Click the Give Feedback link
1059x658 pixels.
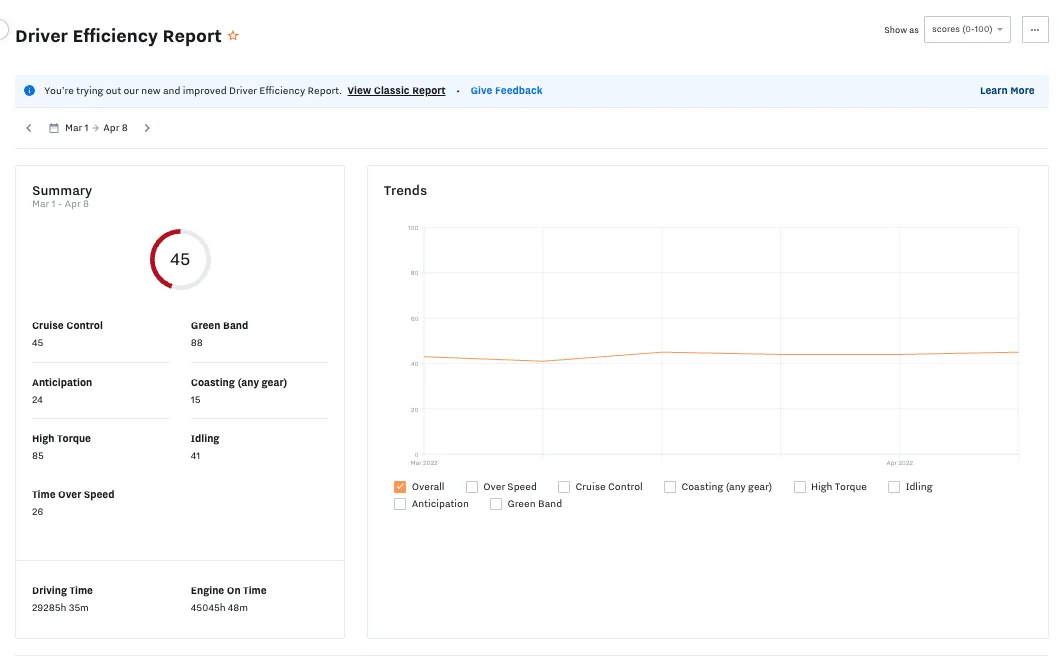507,91
